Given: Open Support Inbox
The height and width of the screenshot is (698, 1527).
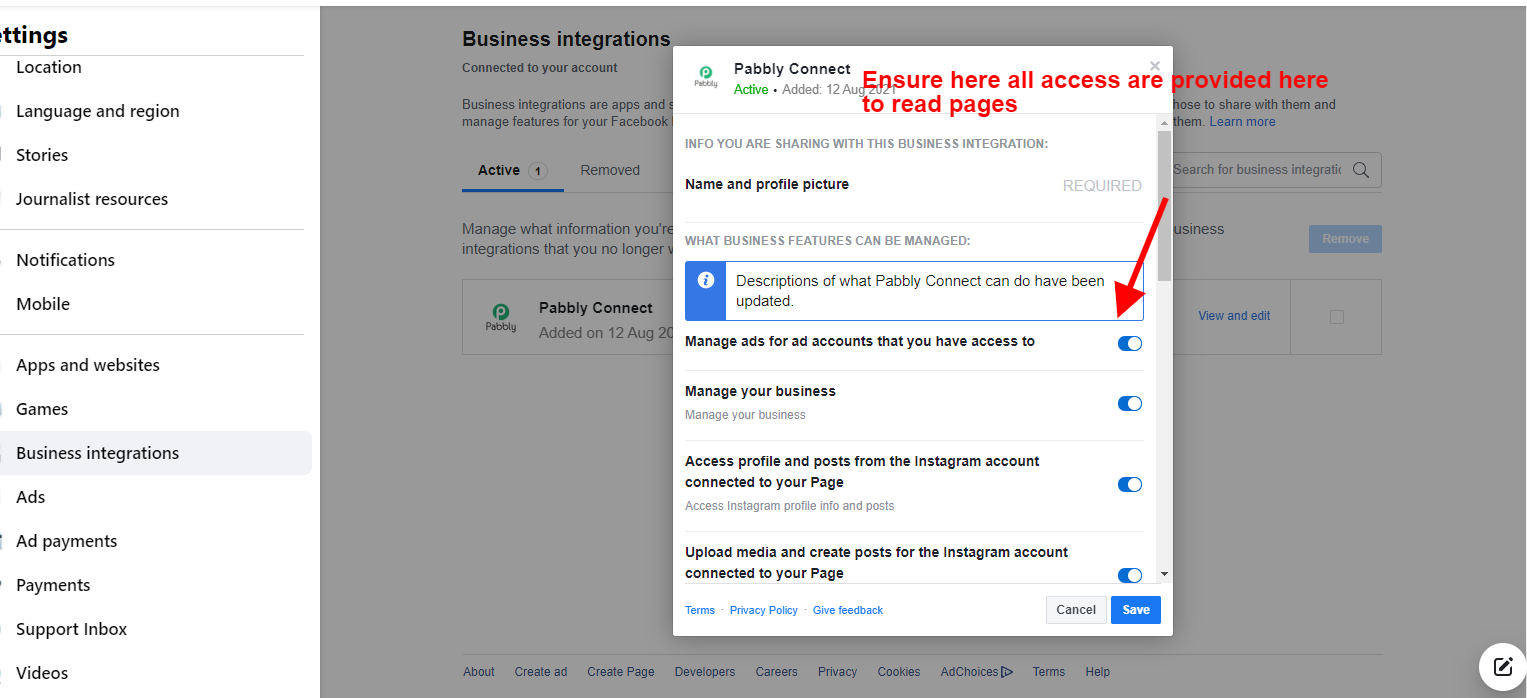Looking at the screenshot, I should point(71,629).
